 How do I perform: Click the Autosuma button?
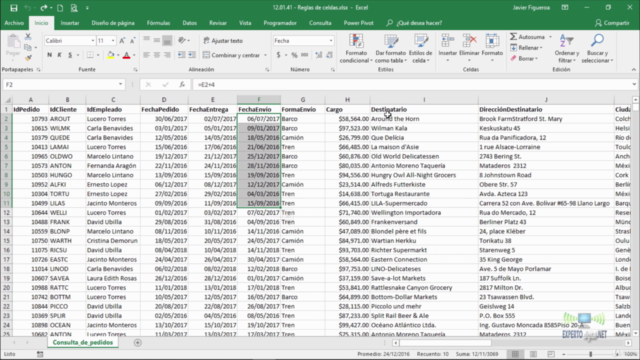(x=527, y=37)
